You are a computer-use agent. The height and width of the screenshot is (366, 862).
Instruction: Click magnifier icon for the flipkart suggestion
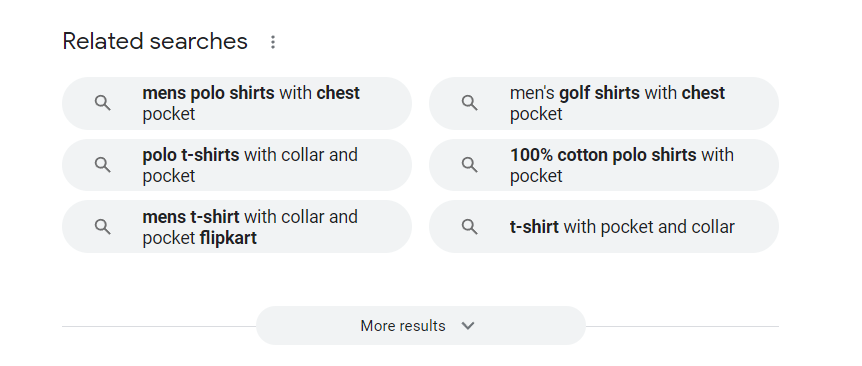click(x=102, y=226)
